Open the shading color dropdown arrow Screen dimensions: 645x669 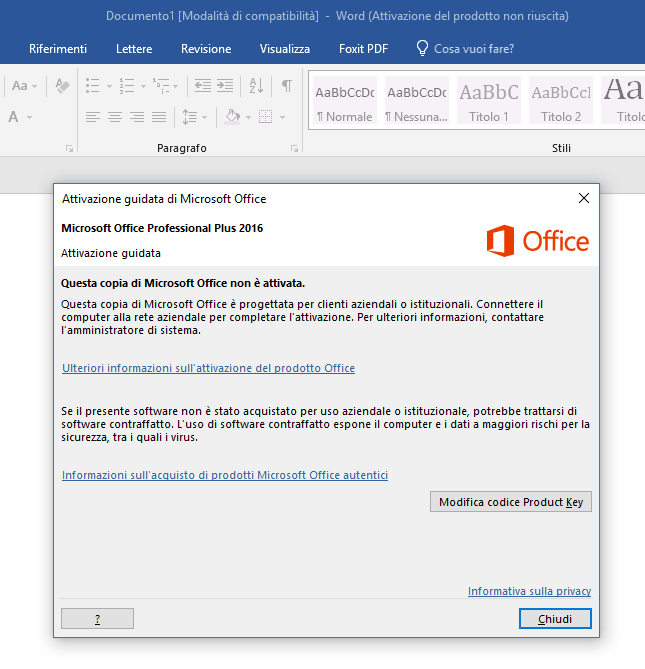coord(248,117)
